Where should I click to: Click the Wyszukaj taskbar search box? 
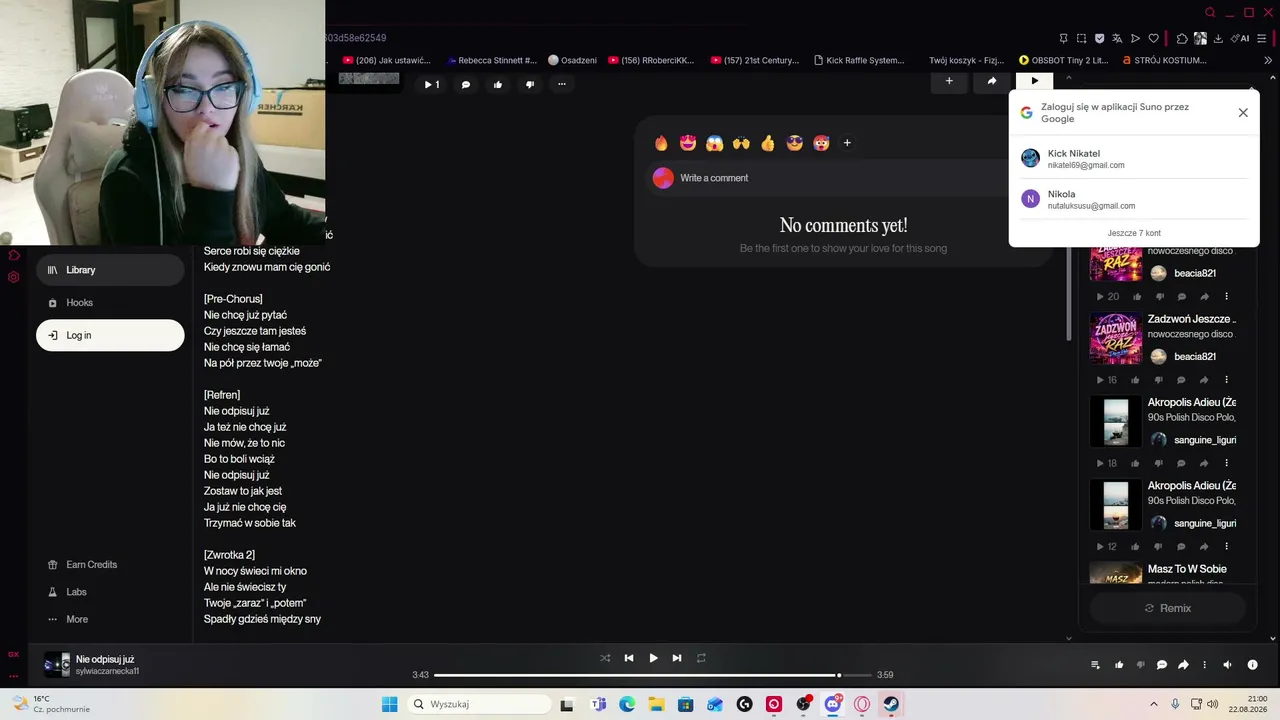[479, 704]
